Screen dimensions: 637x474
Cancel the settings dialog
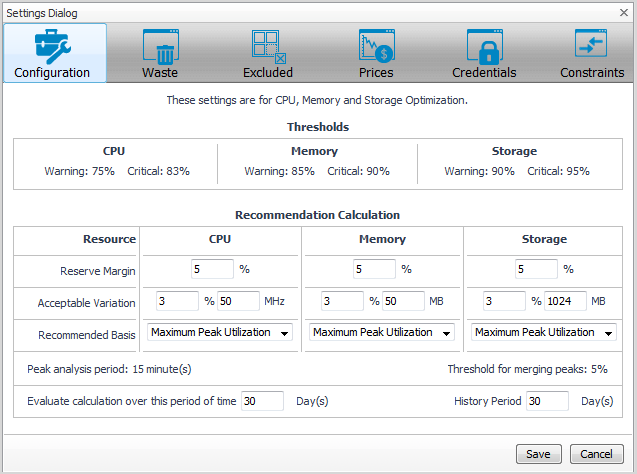[x=596, y=454]
